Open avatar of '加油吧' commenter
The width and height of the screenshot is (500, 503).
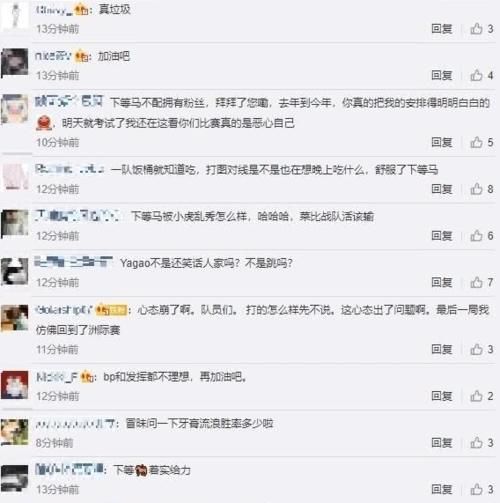(15, 62)
